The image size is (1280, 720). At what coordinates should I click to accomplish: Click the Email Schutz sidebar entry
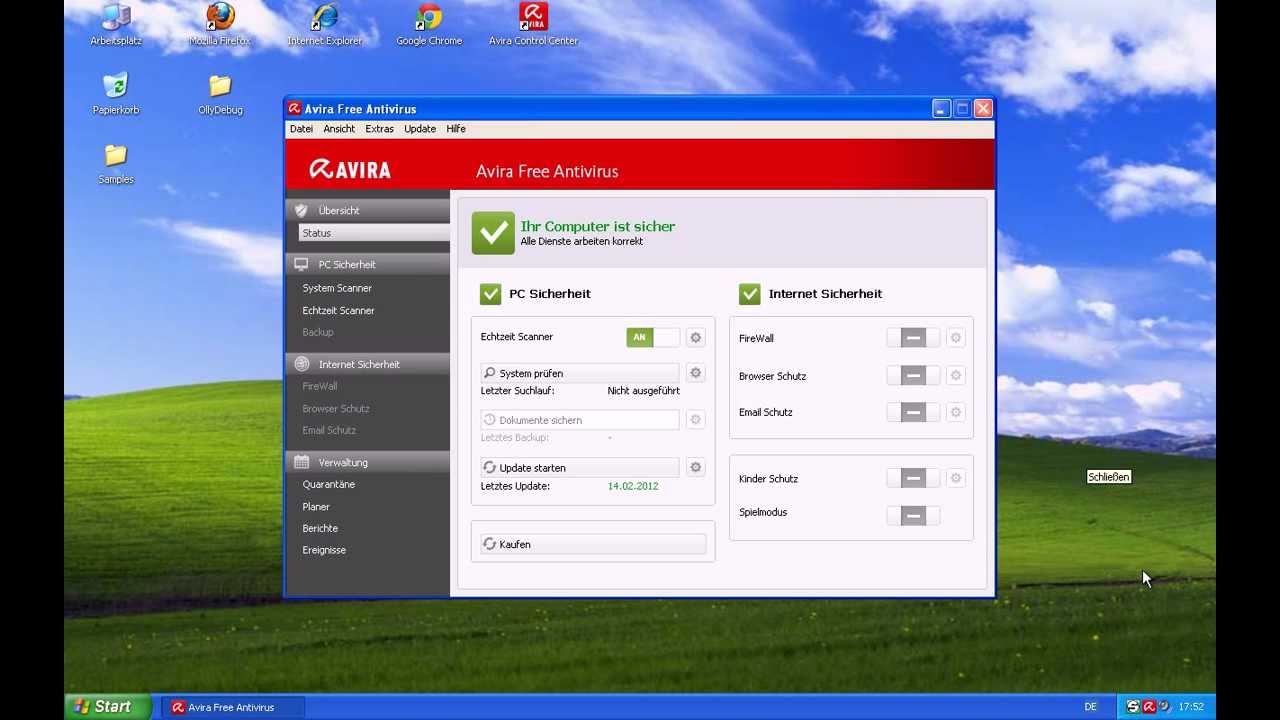329,430
